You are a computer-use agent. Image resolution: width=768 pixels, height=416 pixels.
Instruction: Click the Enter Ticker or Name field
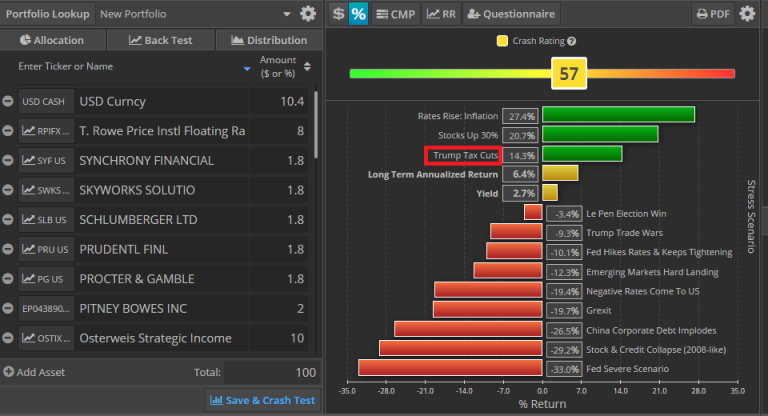[x=120, y=67]
